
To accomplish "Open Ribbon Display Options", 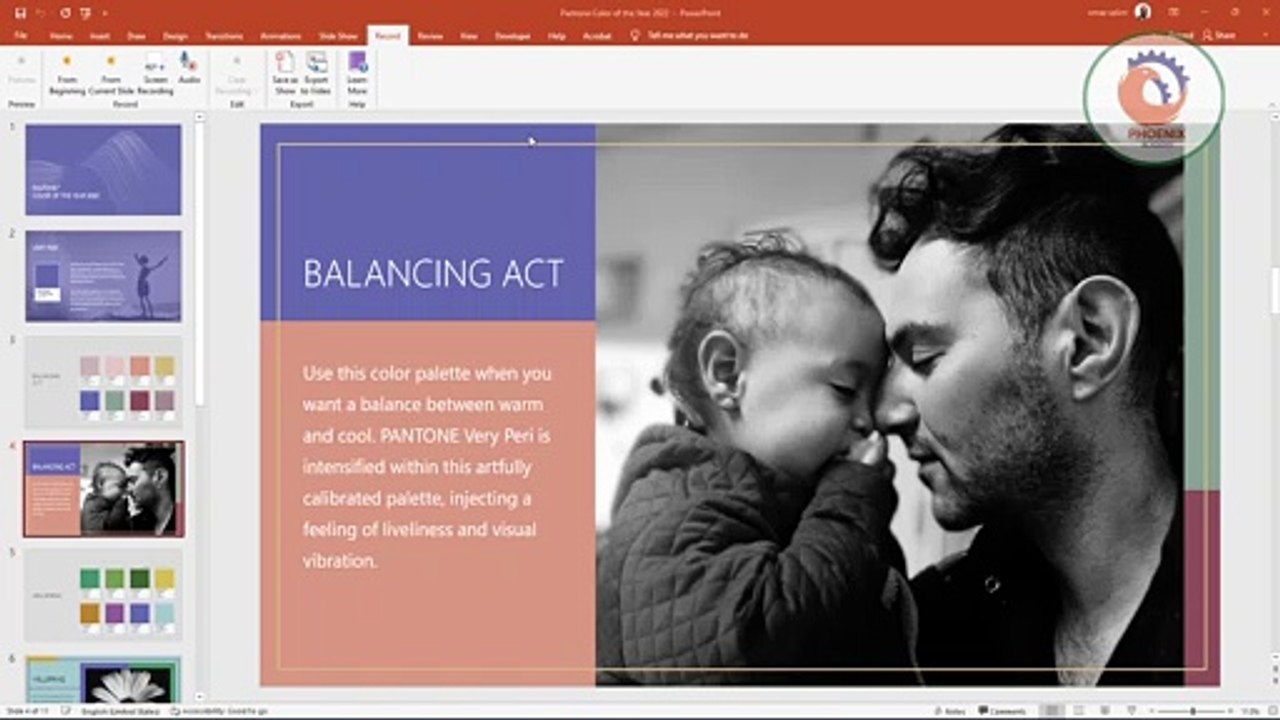I will (x=1172, y=12).
